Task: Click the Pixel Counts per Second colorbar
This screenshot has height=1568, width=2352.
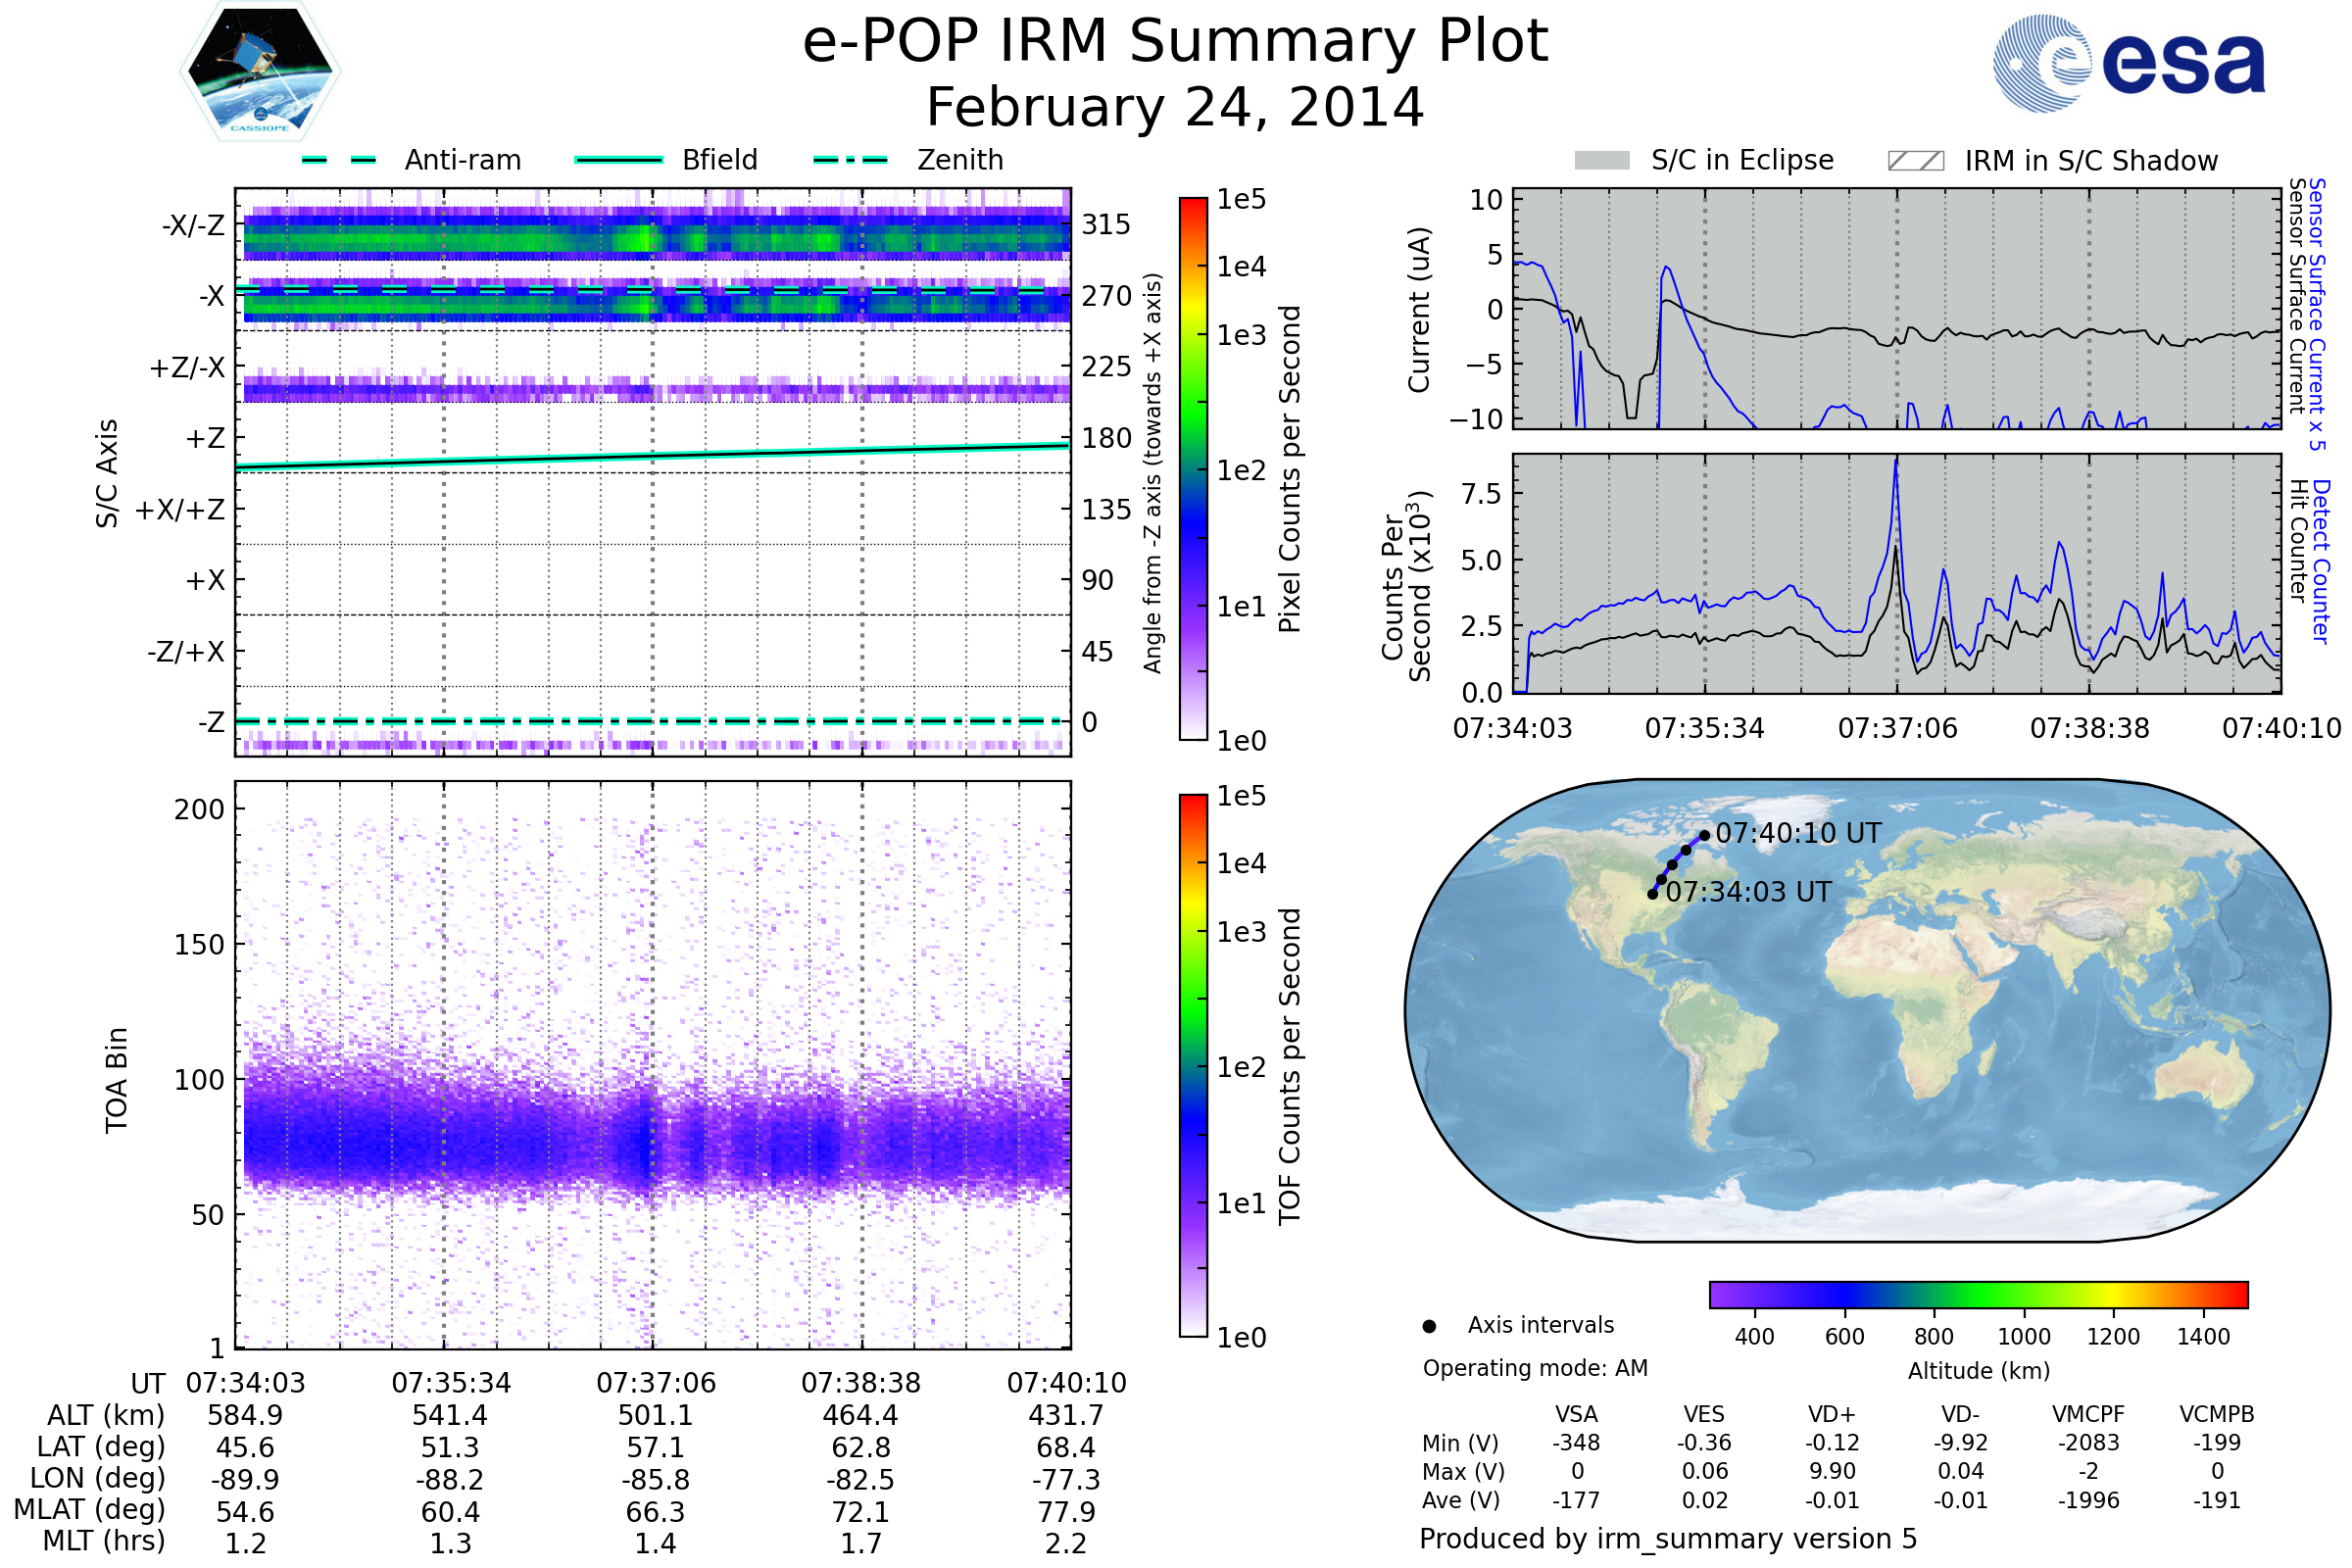Action: [x=1193, y=469]
